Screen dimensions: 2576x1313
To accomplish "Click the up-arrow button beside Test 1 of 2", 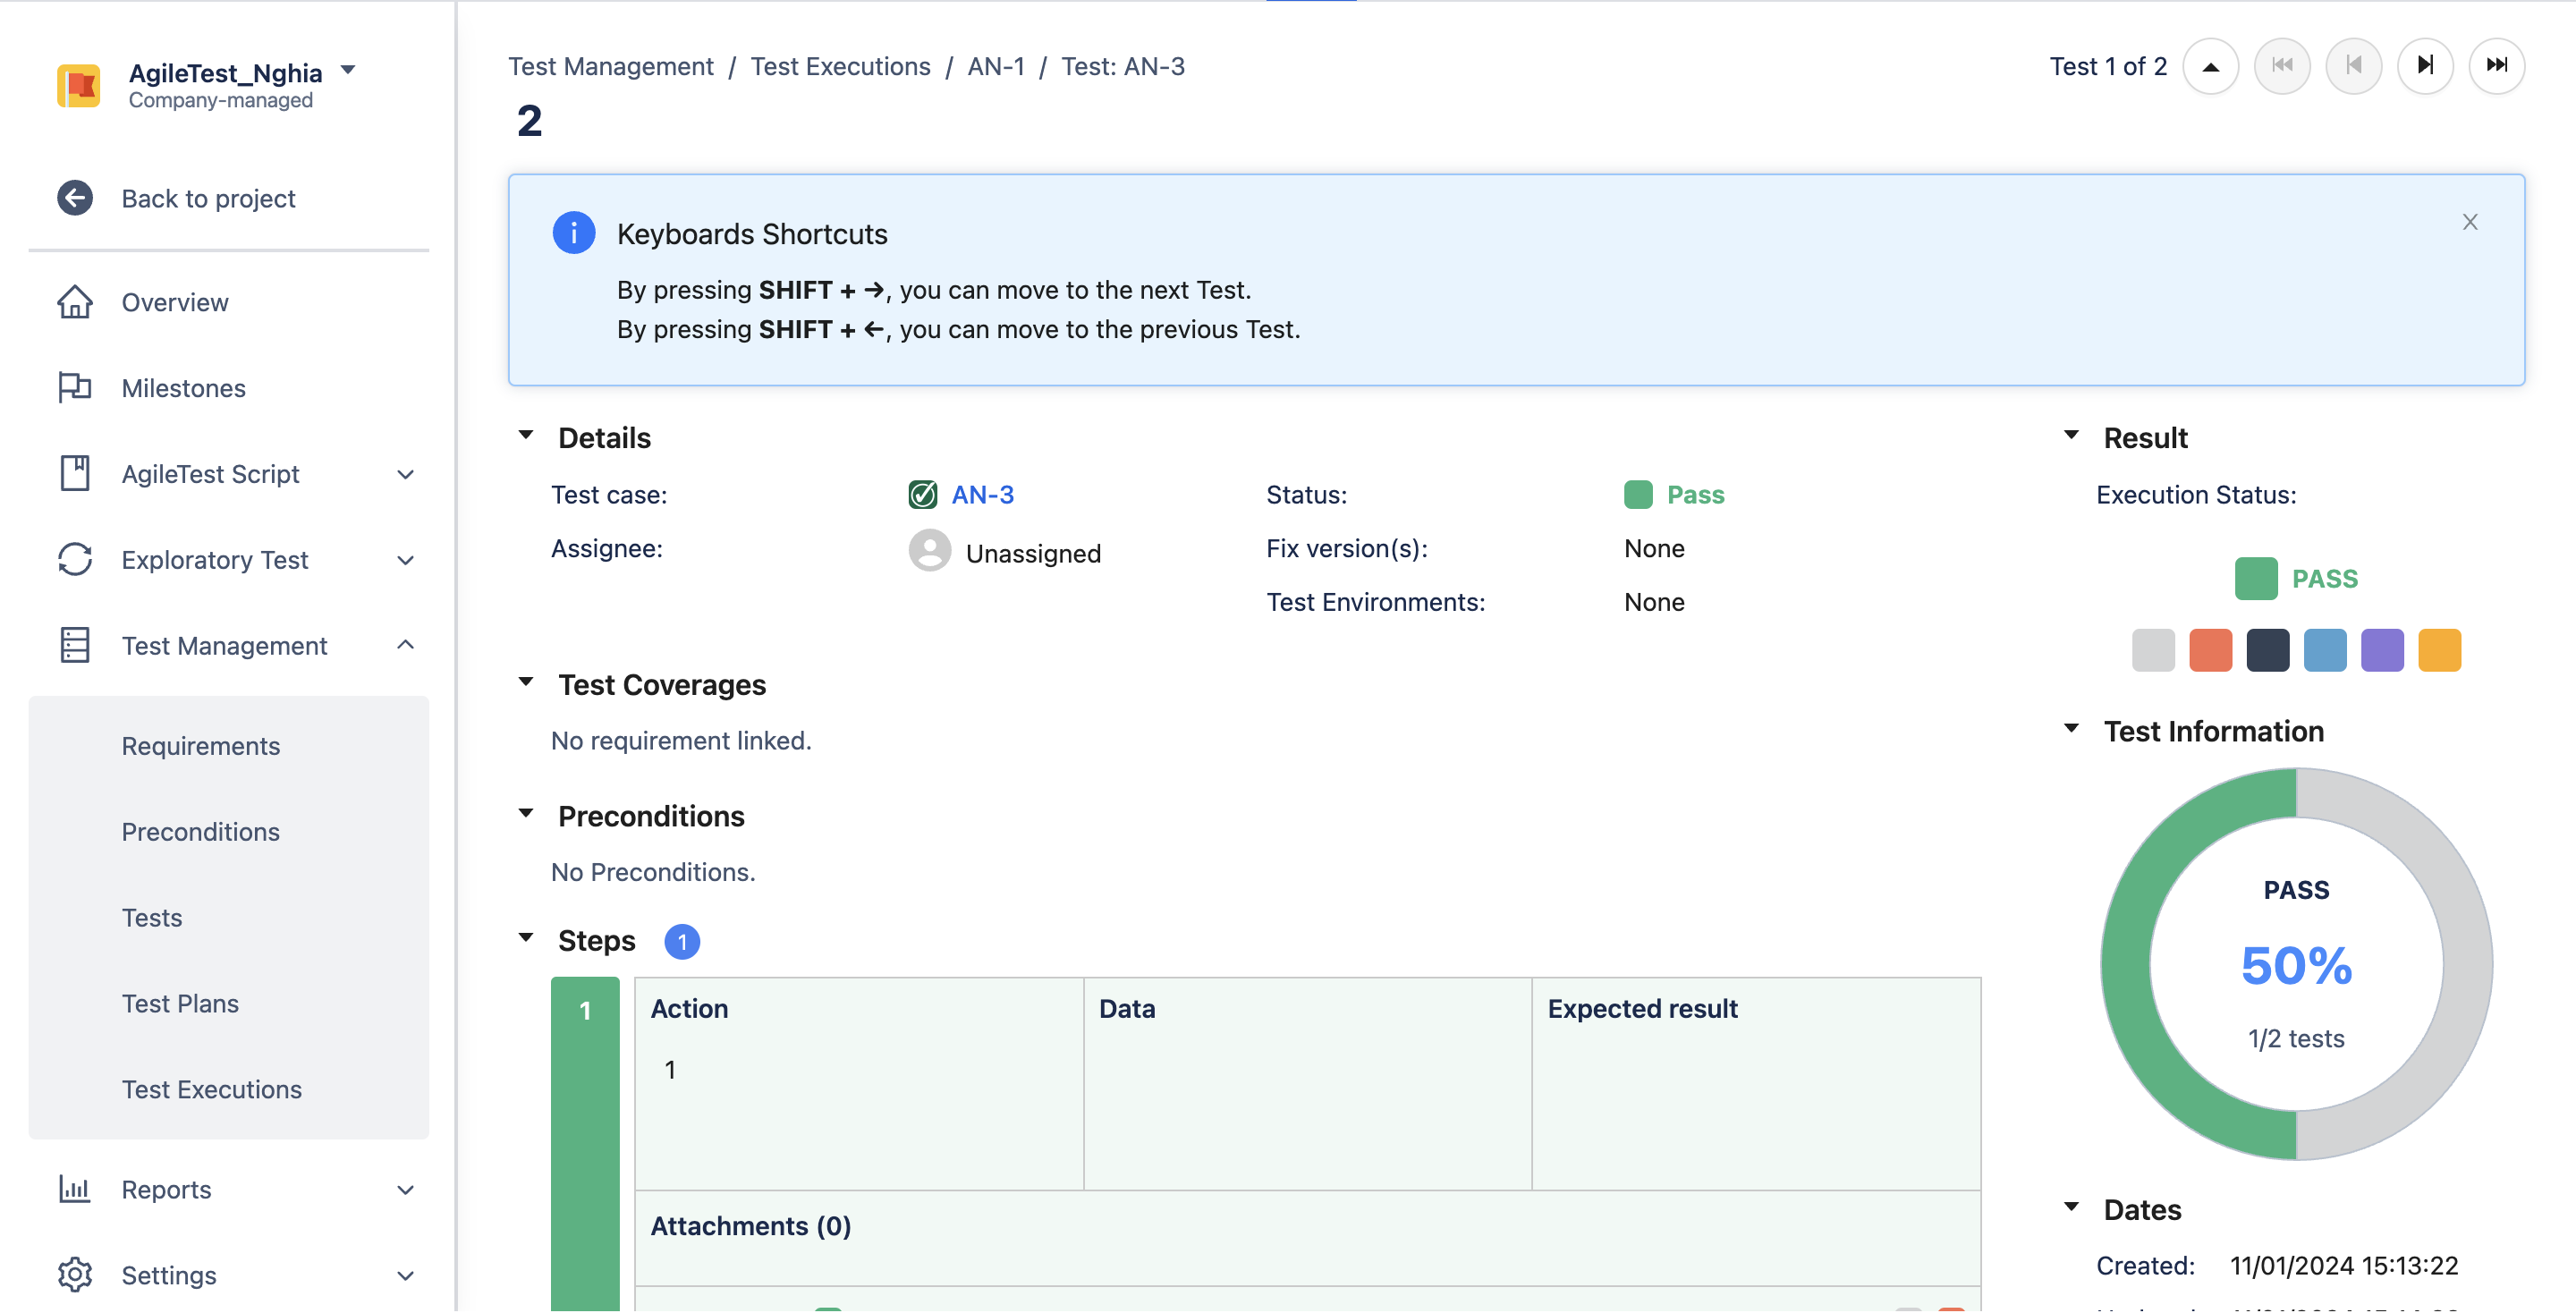I will click(x=2210, y=66).
